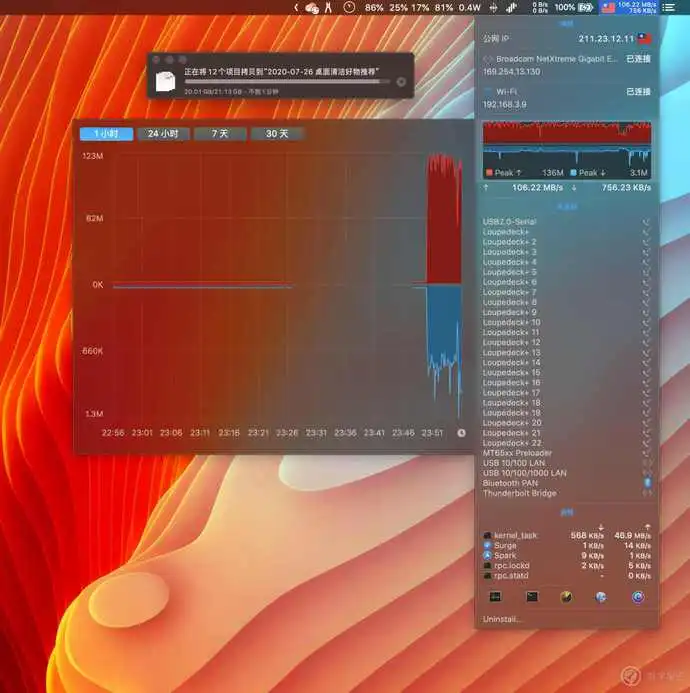Click the Surge app icon in process list
Screen dimensions: 690x693
coord(487,545)
